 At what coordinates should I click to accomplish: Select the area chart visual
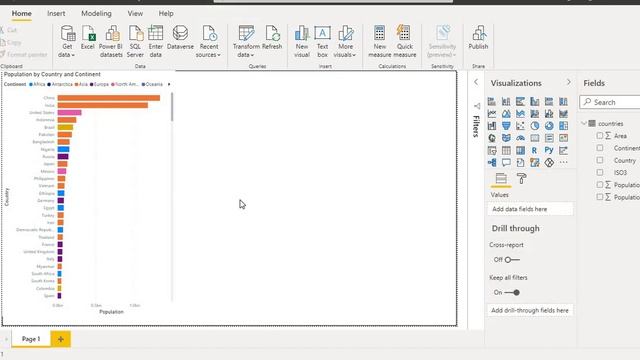click(x=506, y=113)
